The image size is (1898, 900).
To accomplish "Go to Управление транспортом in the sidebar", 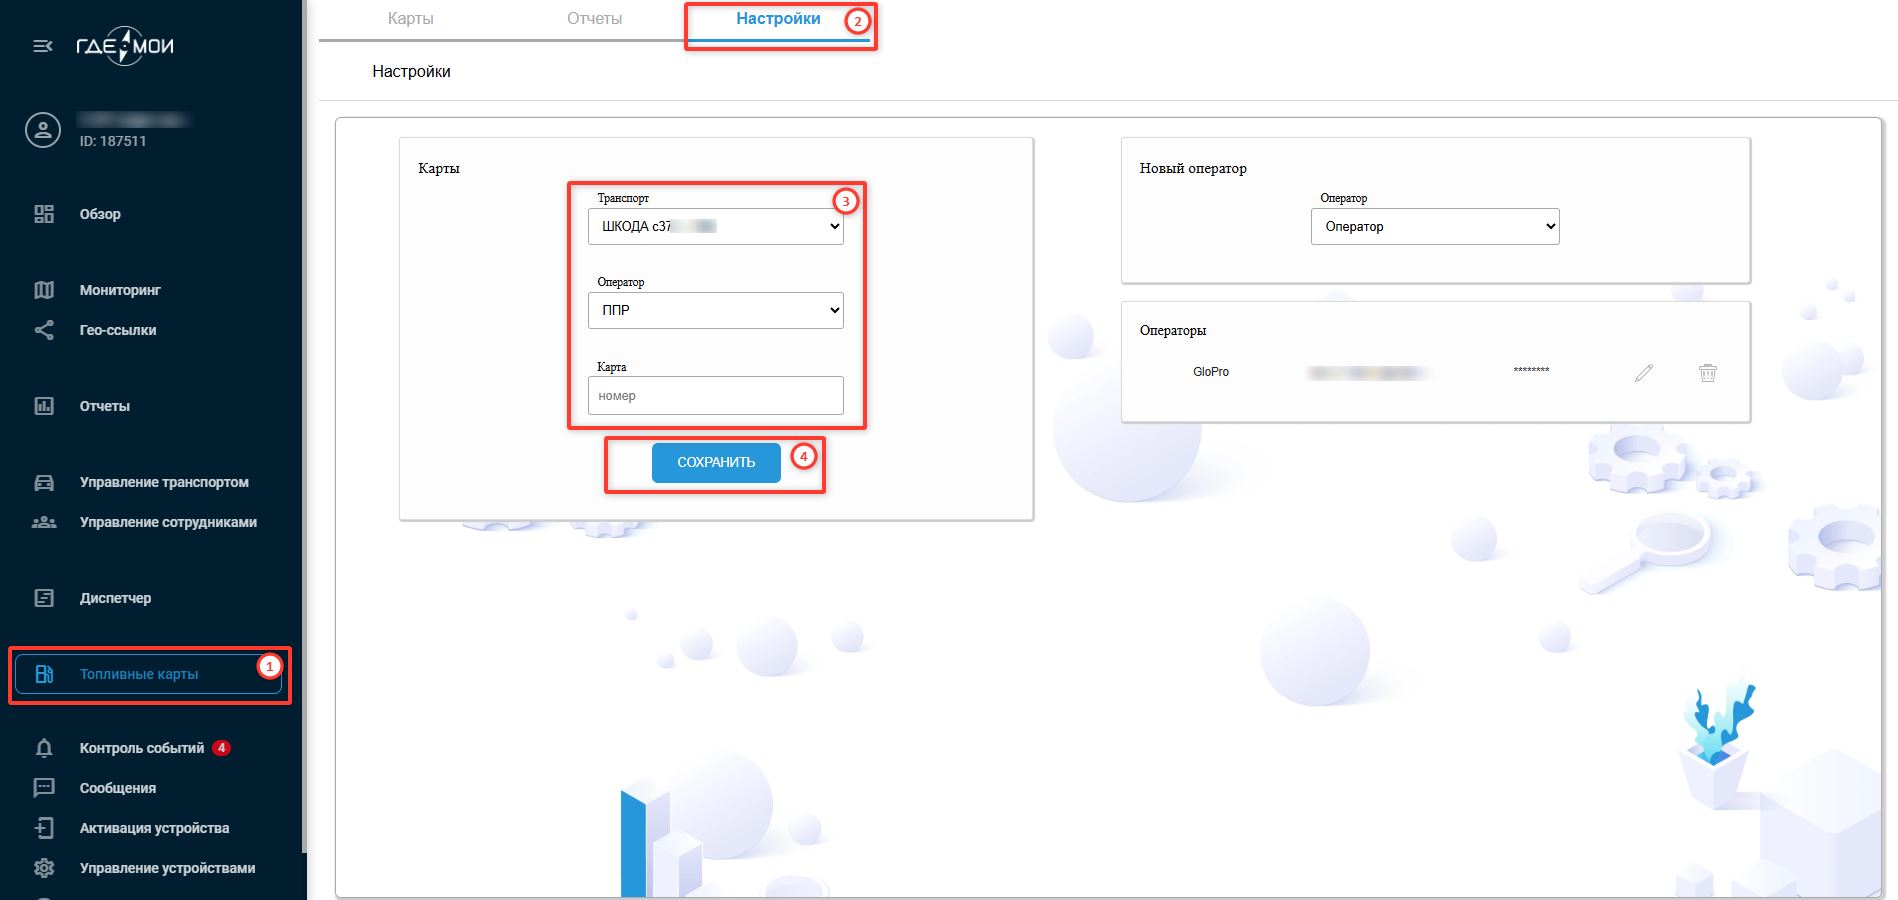I will click(164, 482).
